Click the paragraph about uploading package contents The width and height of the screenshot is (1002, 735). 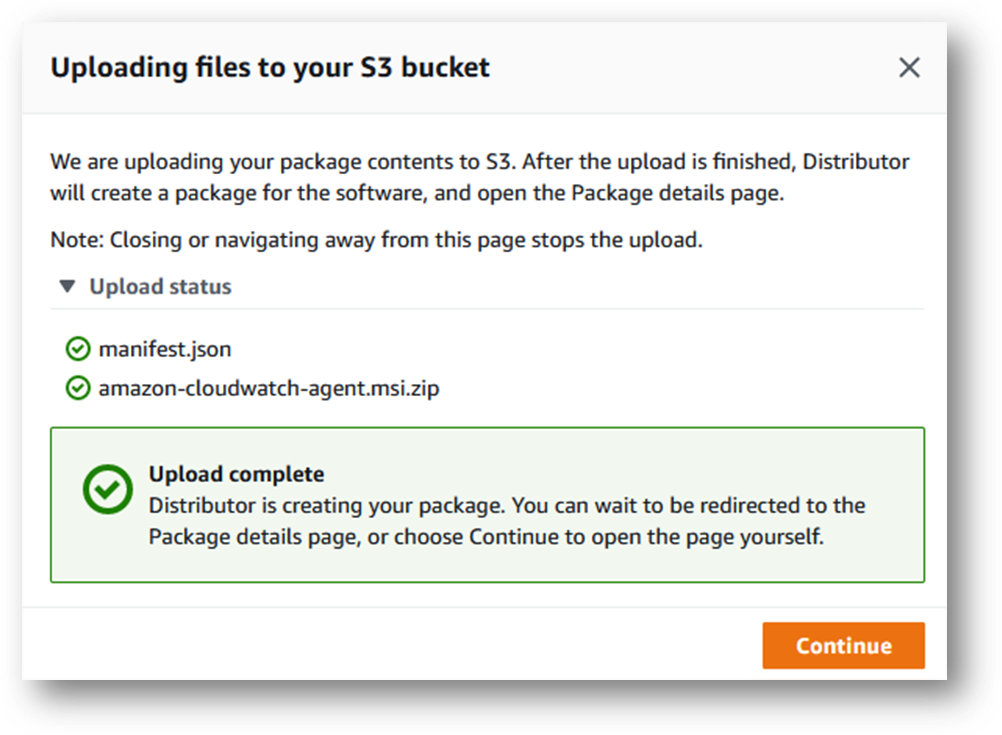tap(480, 177)
